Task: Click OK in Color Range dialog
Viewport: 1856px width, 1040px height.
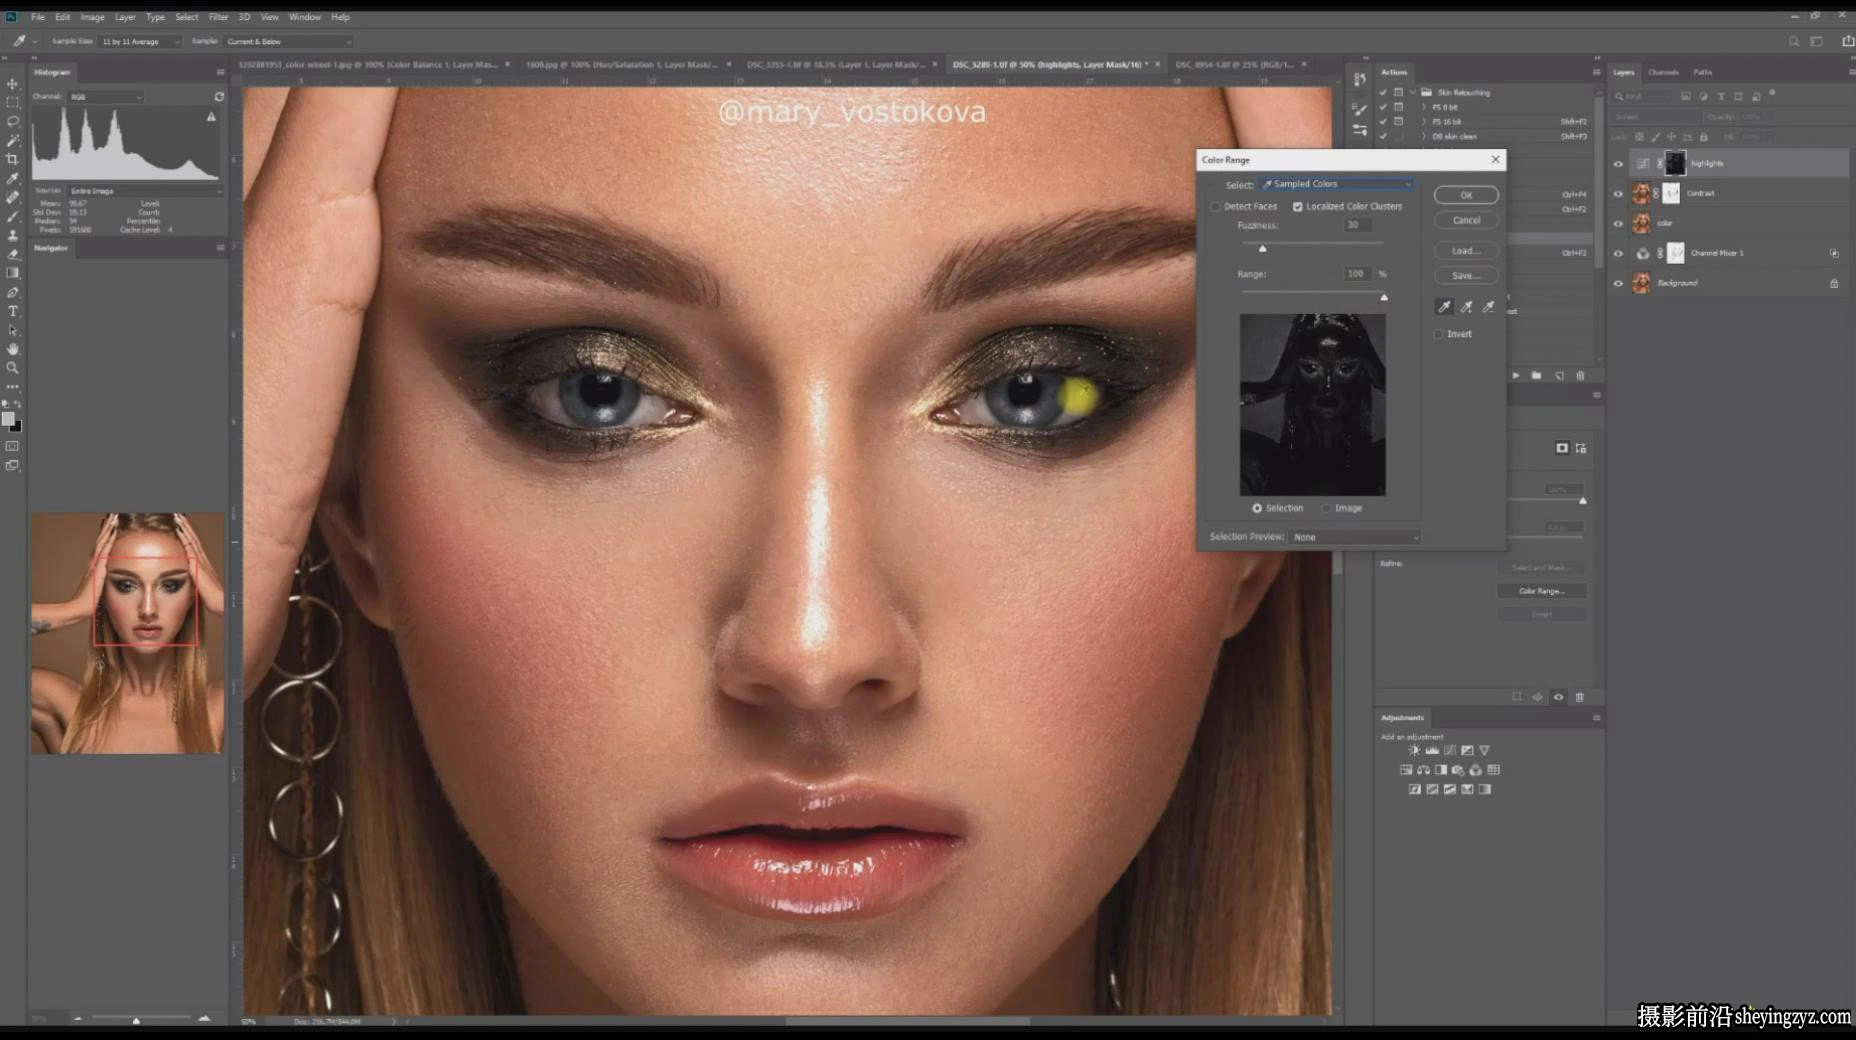Action: point(1466,195)
